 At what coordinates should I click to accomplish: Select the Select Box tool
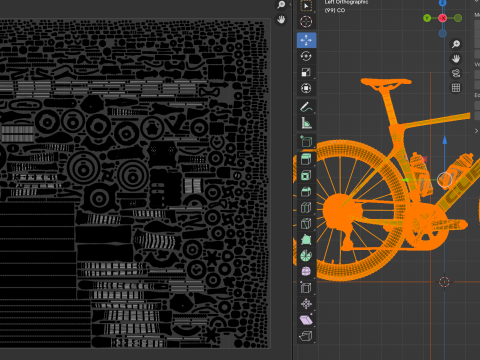click(x=306, y=6)
